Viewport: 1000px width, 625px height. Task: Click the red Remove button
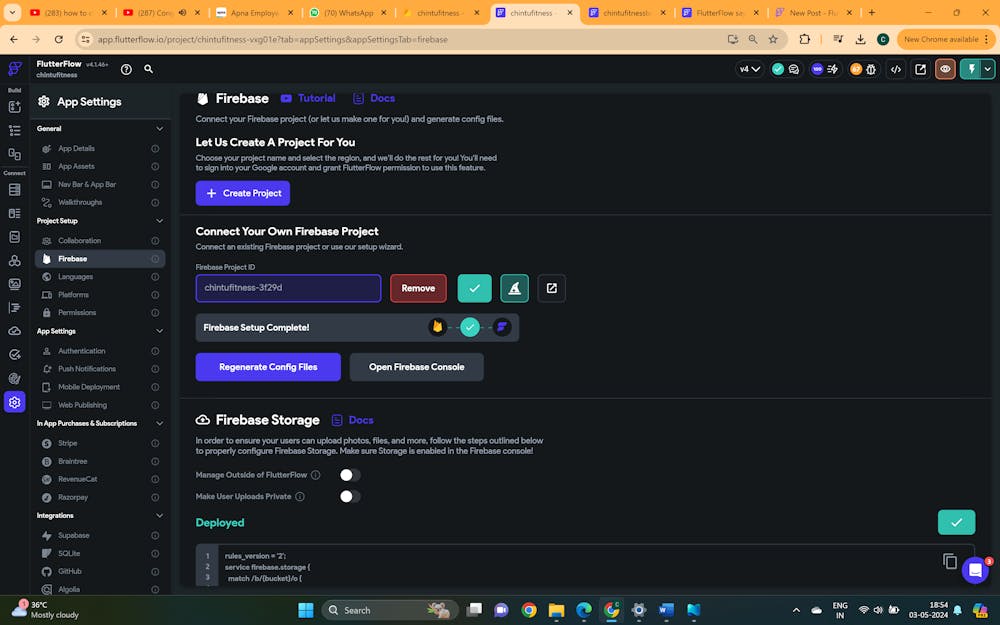[418, 288]
